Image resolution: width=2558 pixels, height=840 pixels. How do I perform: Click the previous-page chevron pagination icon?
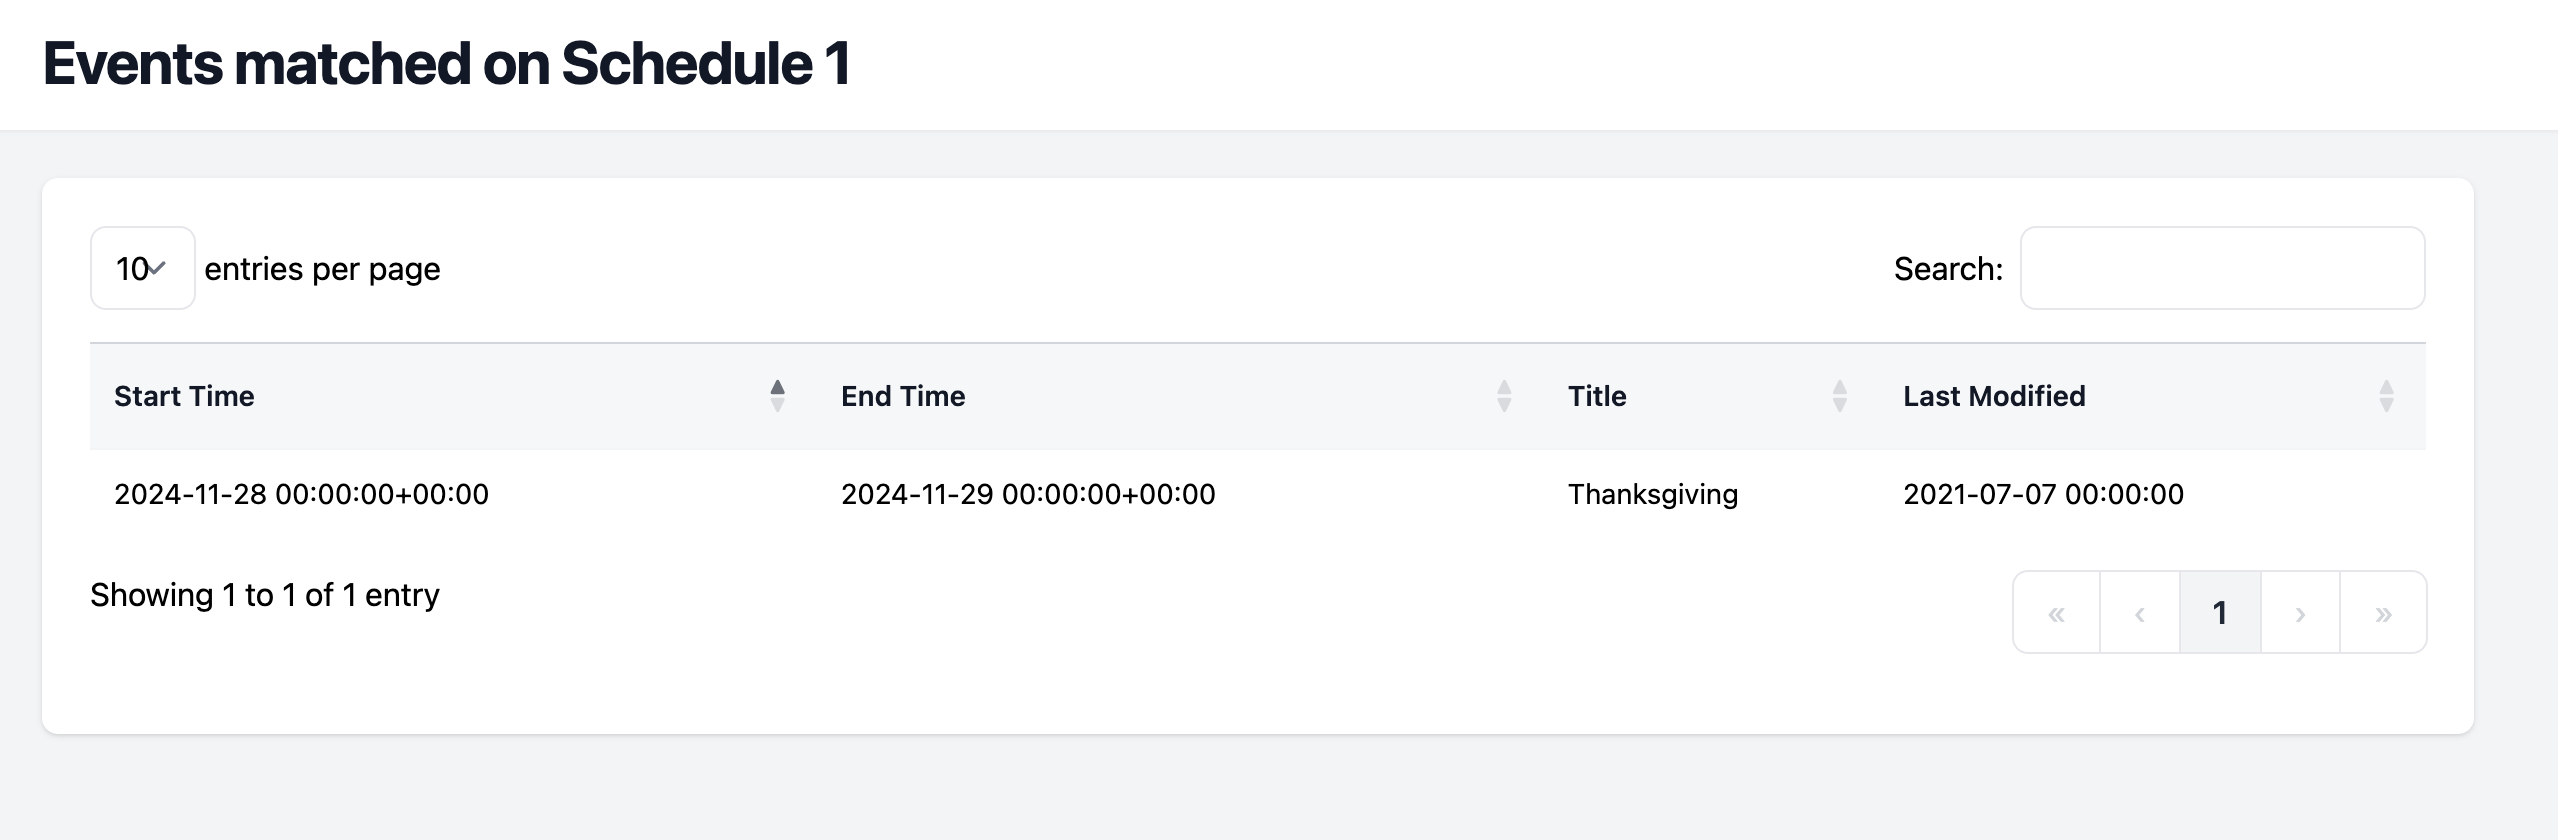[x=2139, y=611]
